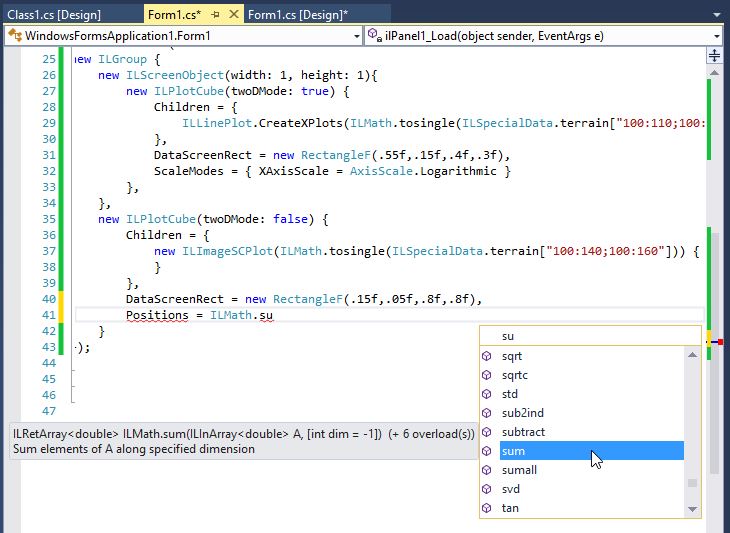
Task: Choose subtract from the completion list
Action: click(592, 432)
